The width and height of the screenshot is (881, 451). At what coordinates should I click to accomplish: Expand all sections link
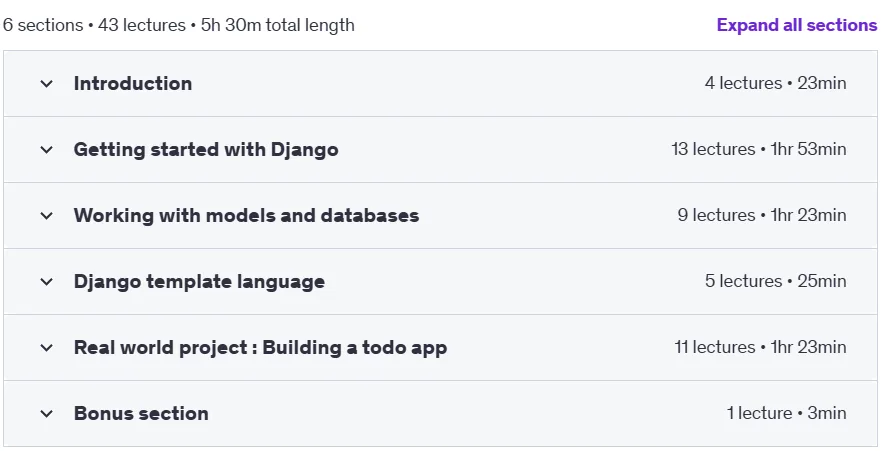tap(797, 25)
